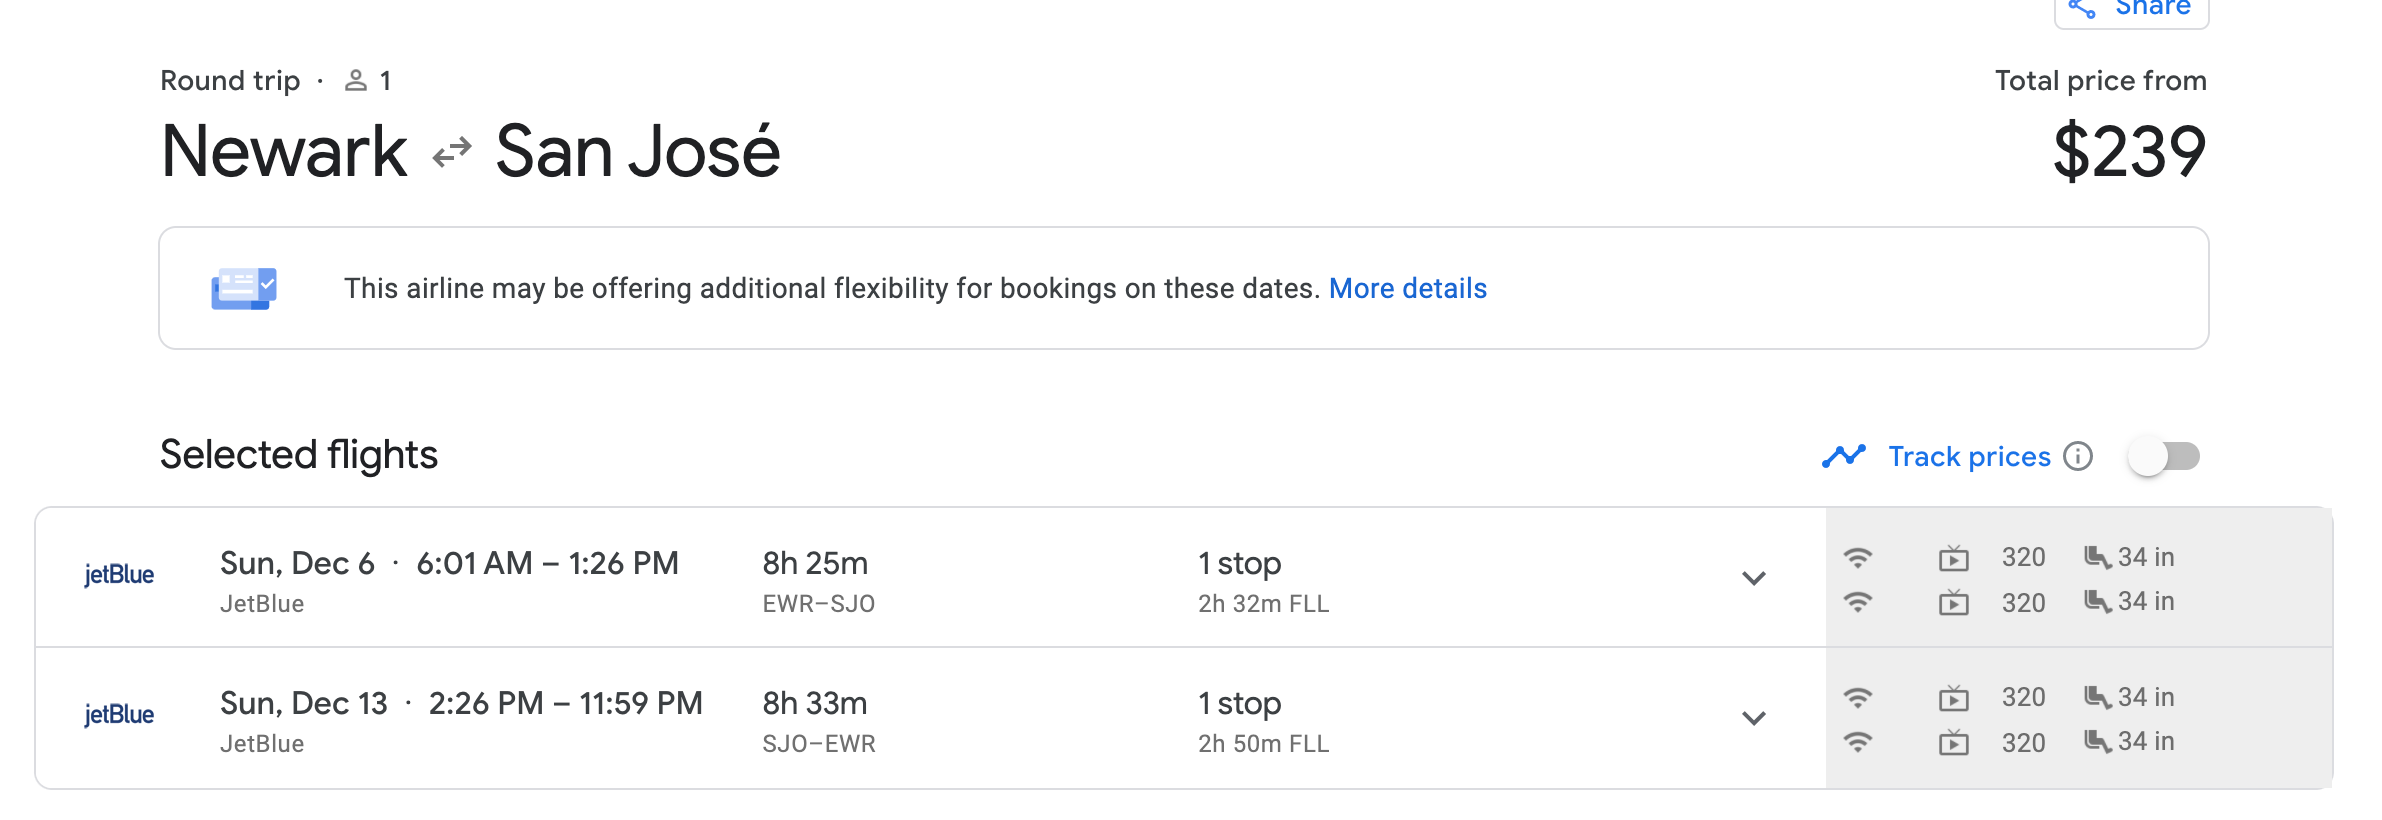Click the Track prices graph icon

click(1843, 456)
